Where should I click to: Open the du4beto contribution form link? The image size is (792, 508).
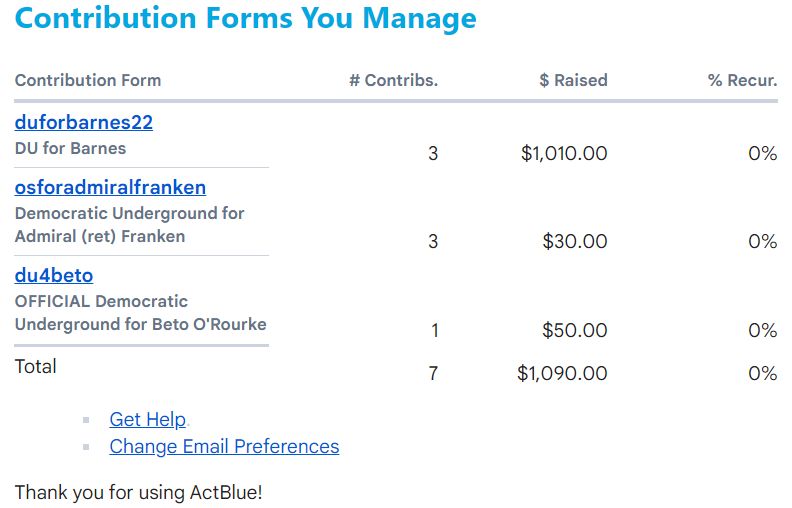click(x=54, y=275)
